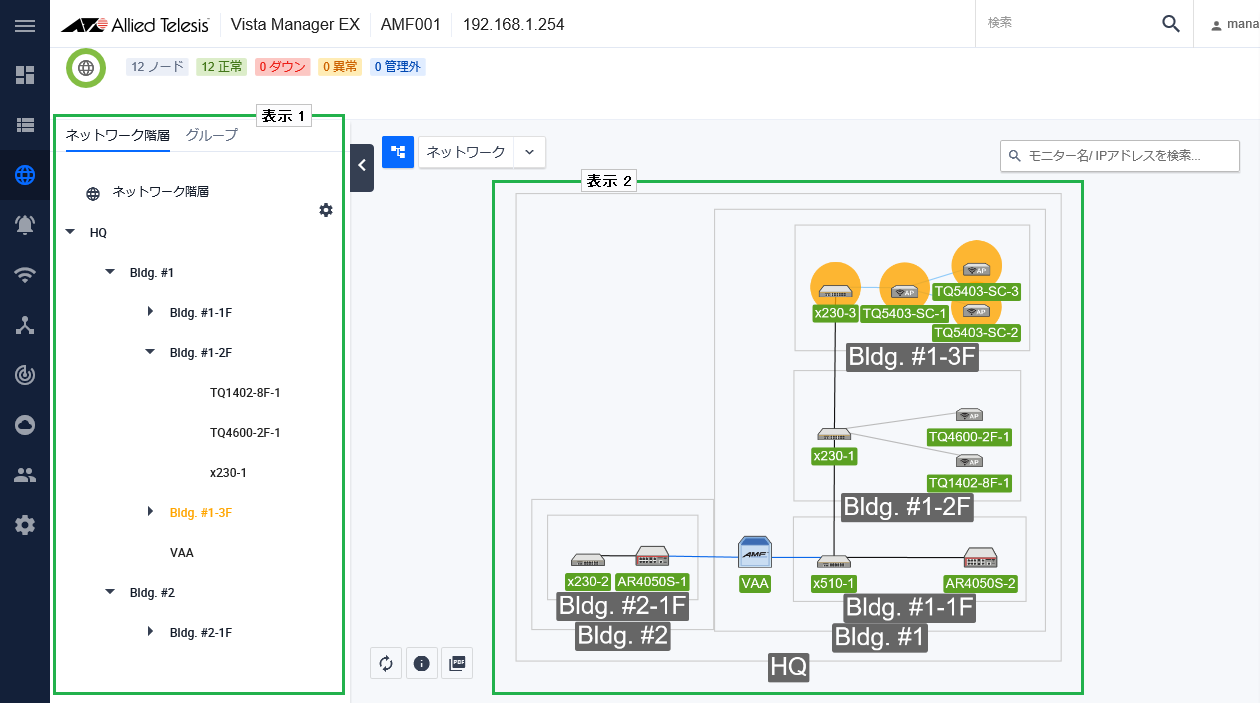Open the hamburger main menu

(25, 24)
